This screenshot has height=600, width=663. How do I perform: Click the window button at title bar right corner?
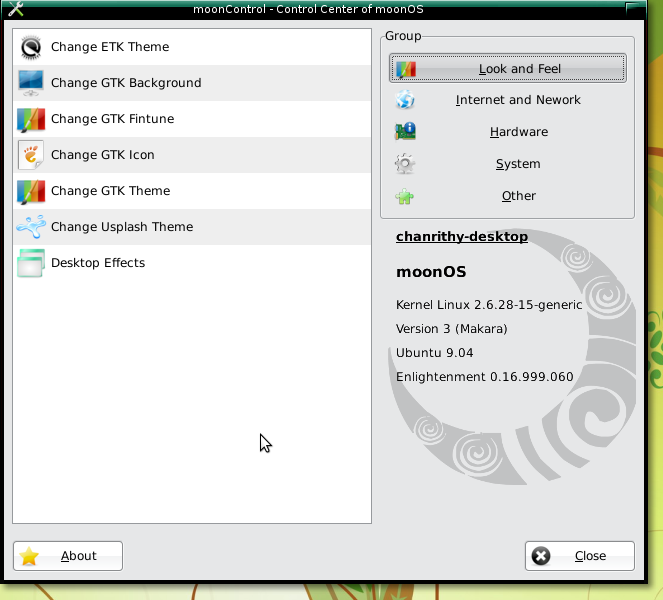[x=634, y=8]
